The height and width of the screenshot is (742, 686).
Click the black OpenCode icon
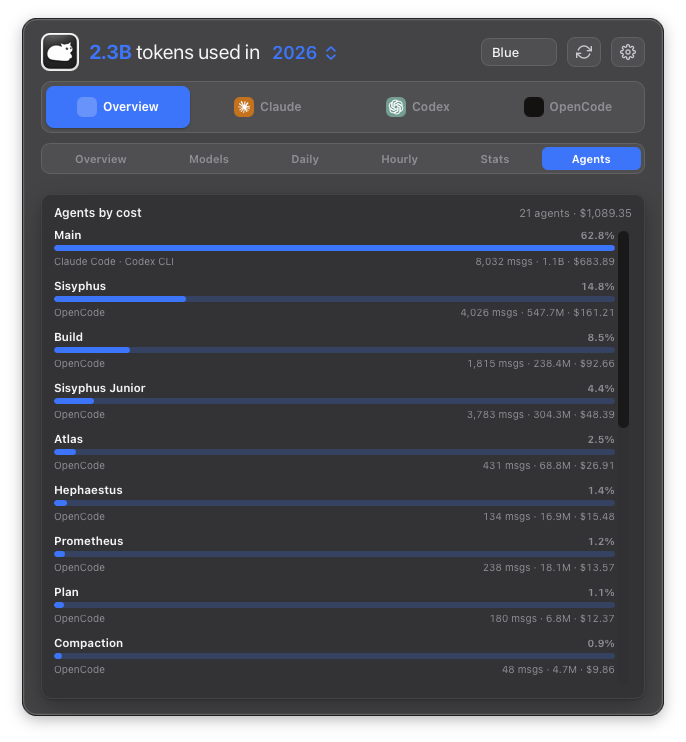pos(534,107)
